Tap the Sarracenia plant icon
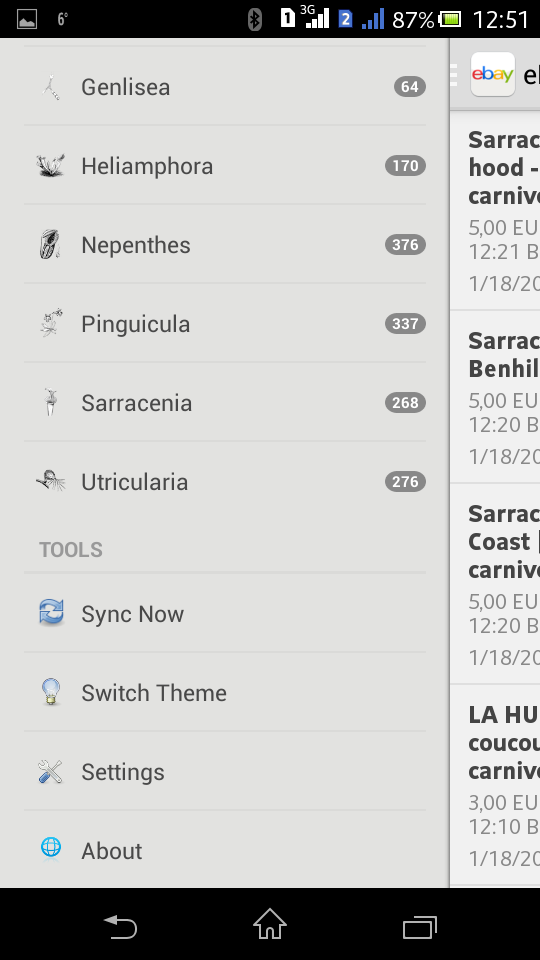The width and height of the screenshot is (540, 960). click(51, 402)
